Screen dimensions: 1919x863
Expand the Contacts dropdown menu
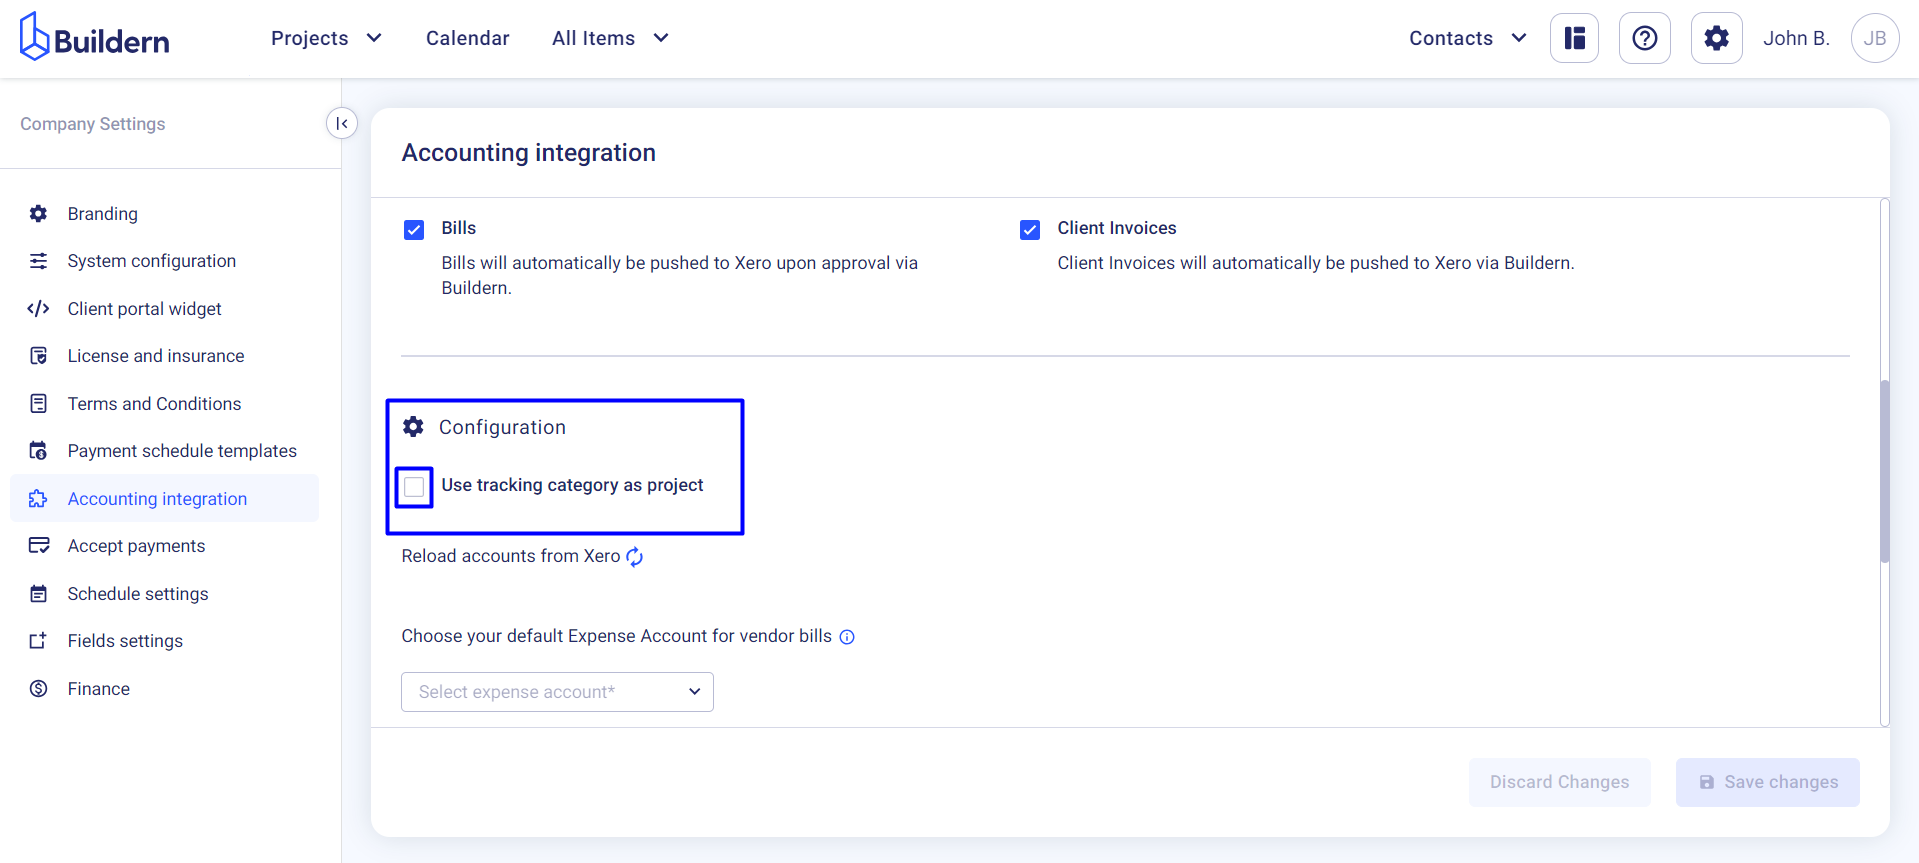[1468, 38]
